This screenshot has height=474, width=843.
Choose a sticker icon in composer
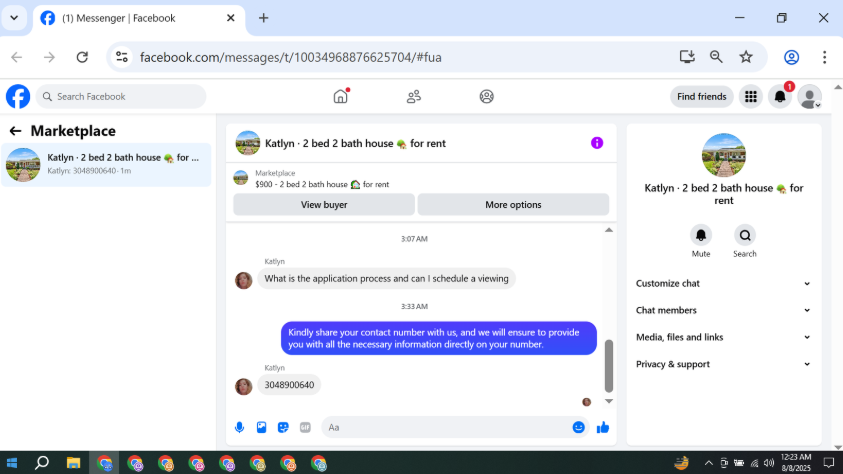point(283,427)
